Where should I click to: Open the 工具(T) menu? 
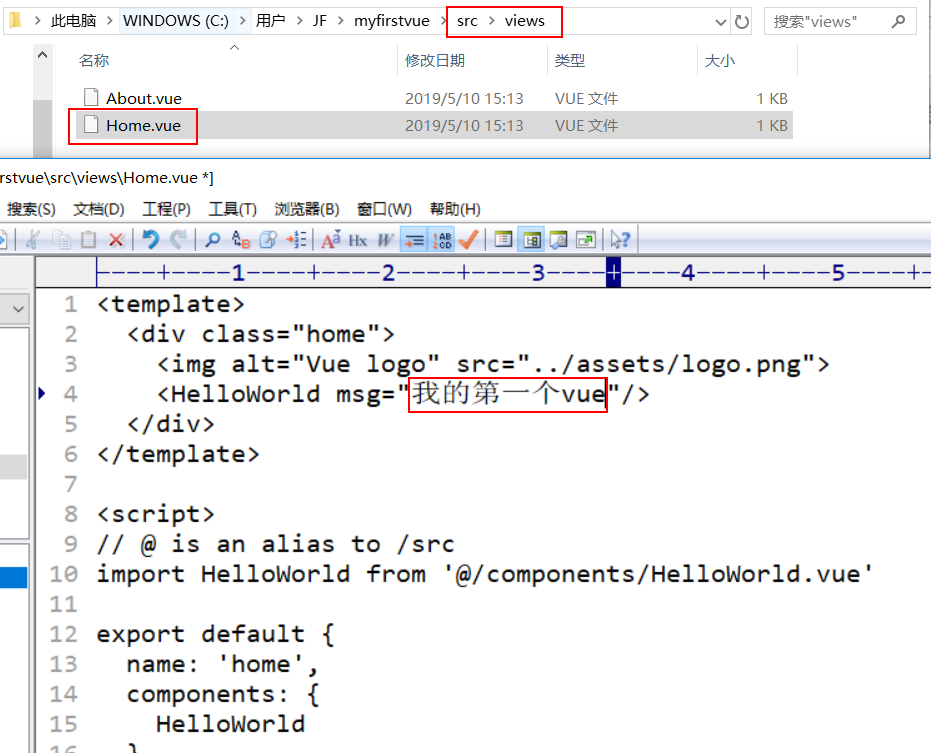point(232,209)
